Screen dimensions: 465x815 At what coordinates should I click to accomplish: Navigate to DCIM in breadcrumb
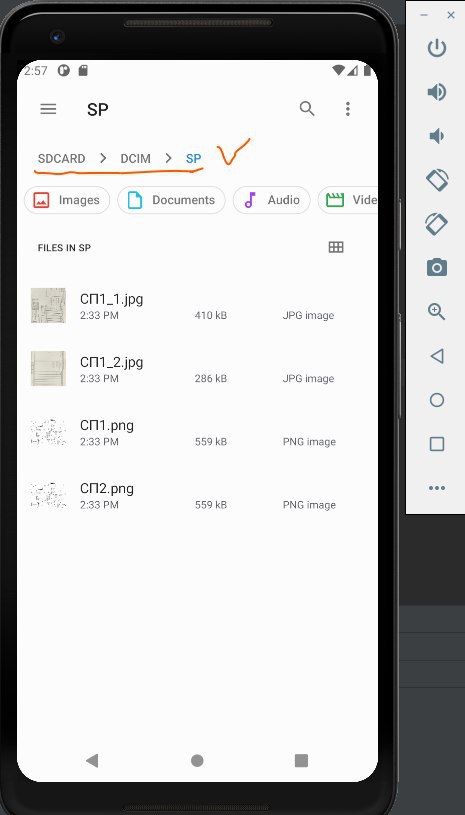(x=136, y=159)
